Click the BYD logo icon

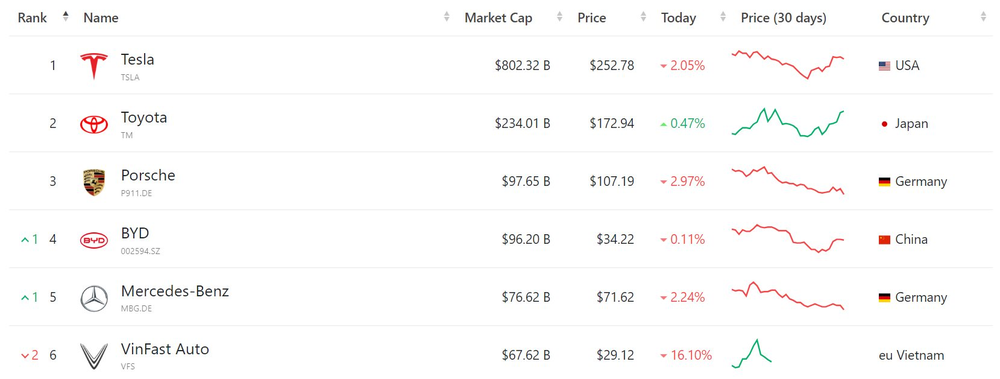[94, 241]
